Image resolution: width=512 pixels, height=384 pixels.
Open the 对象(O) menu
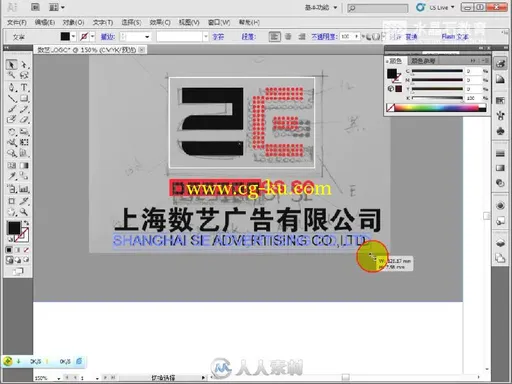[73, 22]
